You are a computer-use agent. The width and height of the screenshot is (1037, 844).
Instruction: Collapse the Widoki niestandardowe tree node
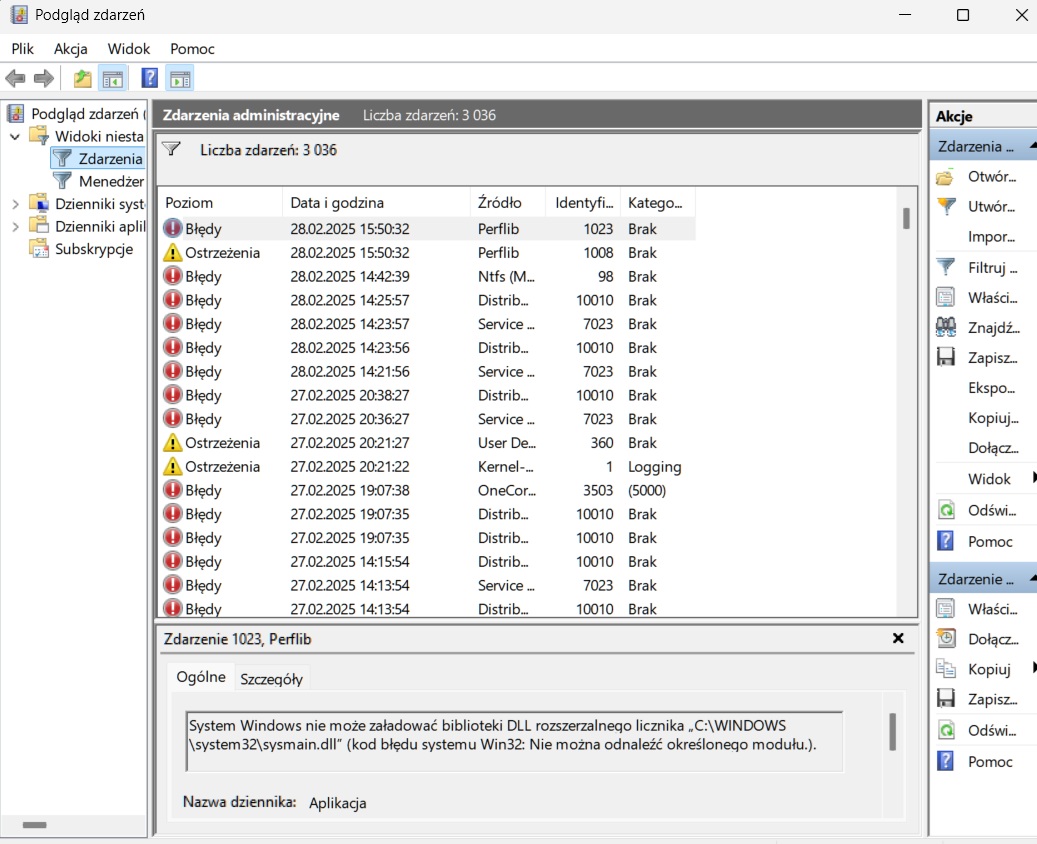[15, 135]
